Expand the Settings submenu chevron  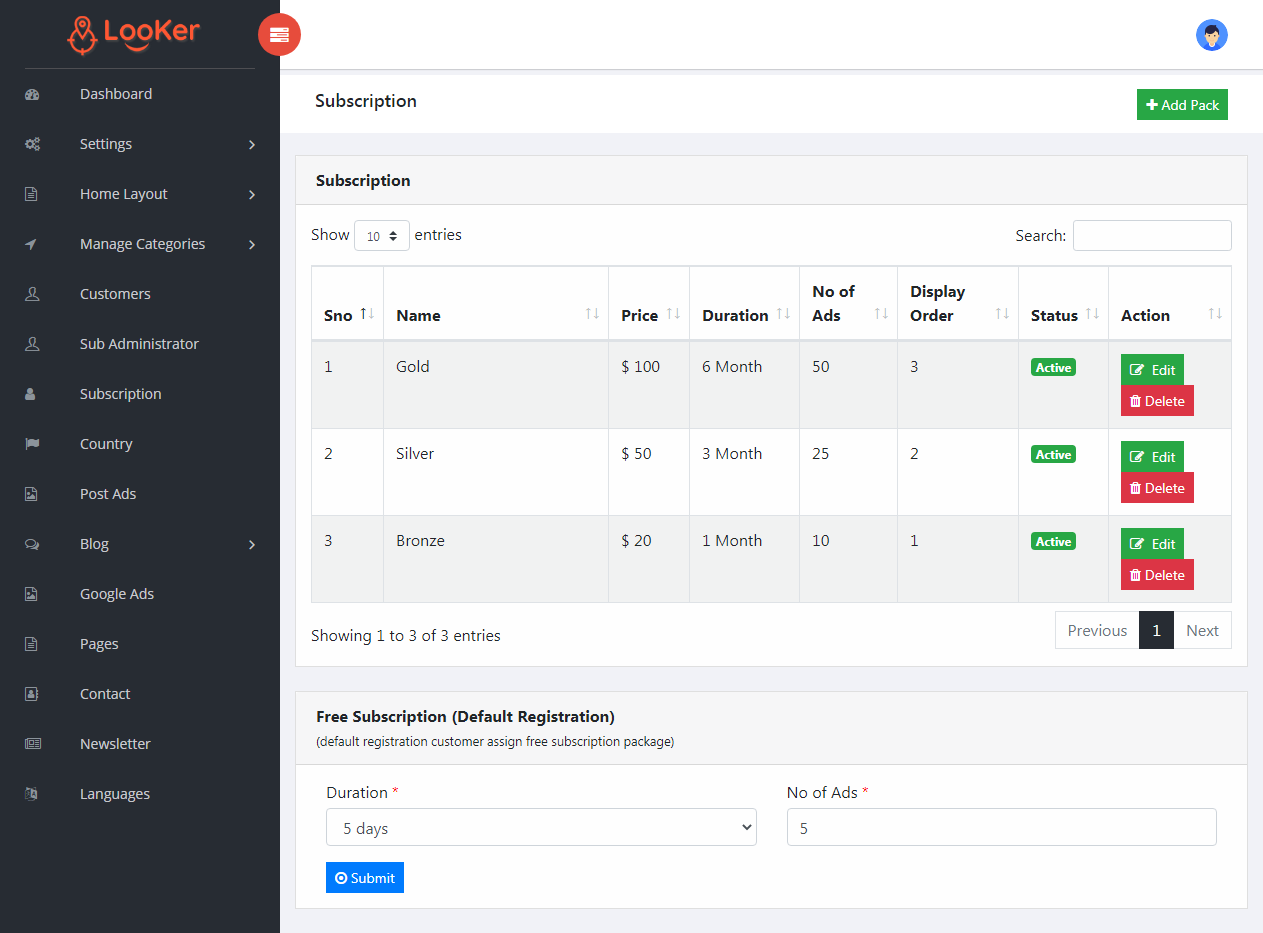pos(252,145)
